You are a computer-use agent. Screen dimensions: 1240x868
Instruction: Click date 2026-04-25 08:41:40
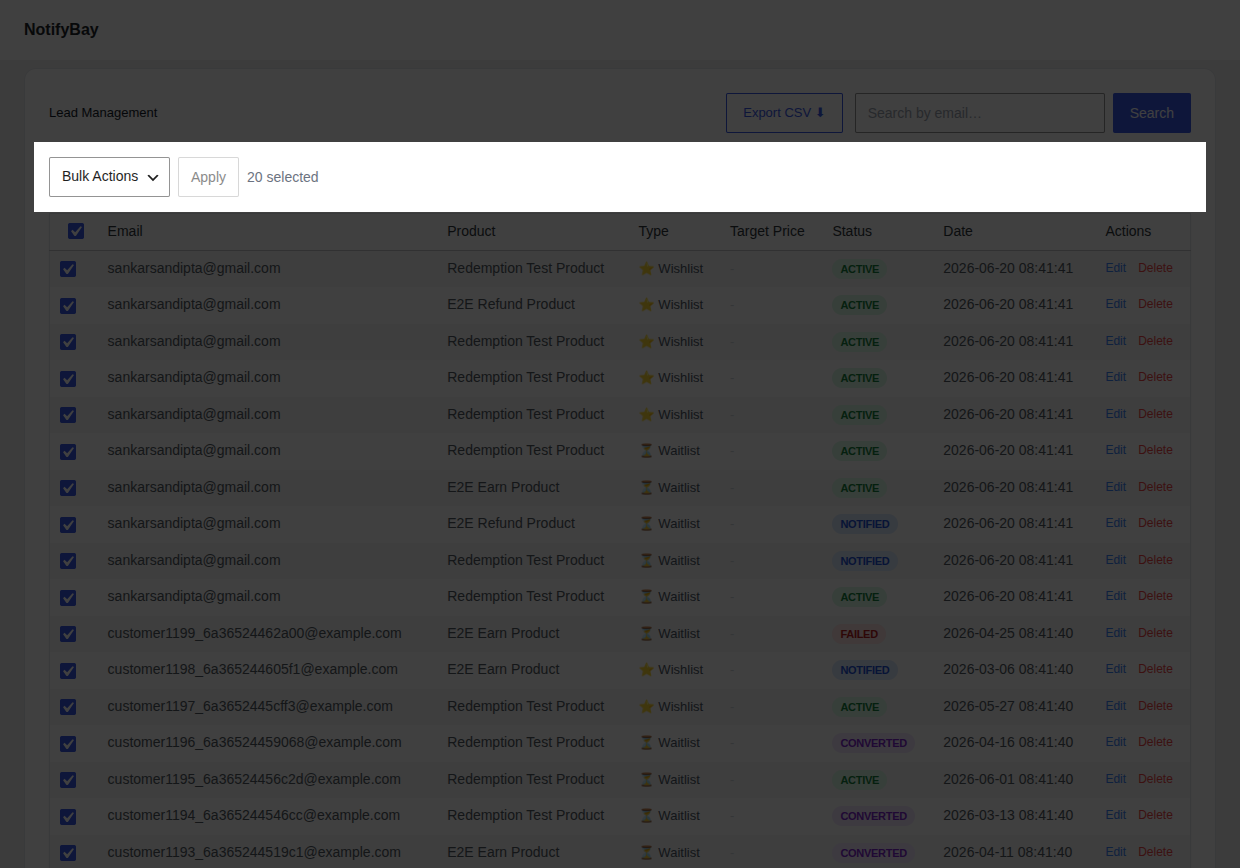[1008, 633]
